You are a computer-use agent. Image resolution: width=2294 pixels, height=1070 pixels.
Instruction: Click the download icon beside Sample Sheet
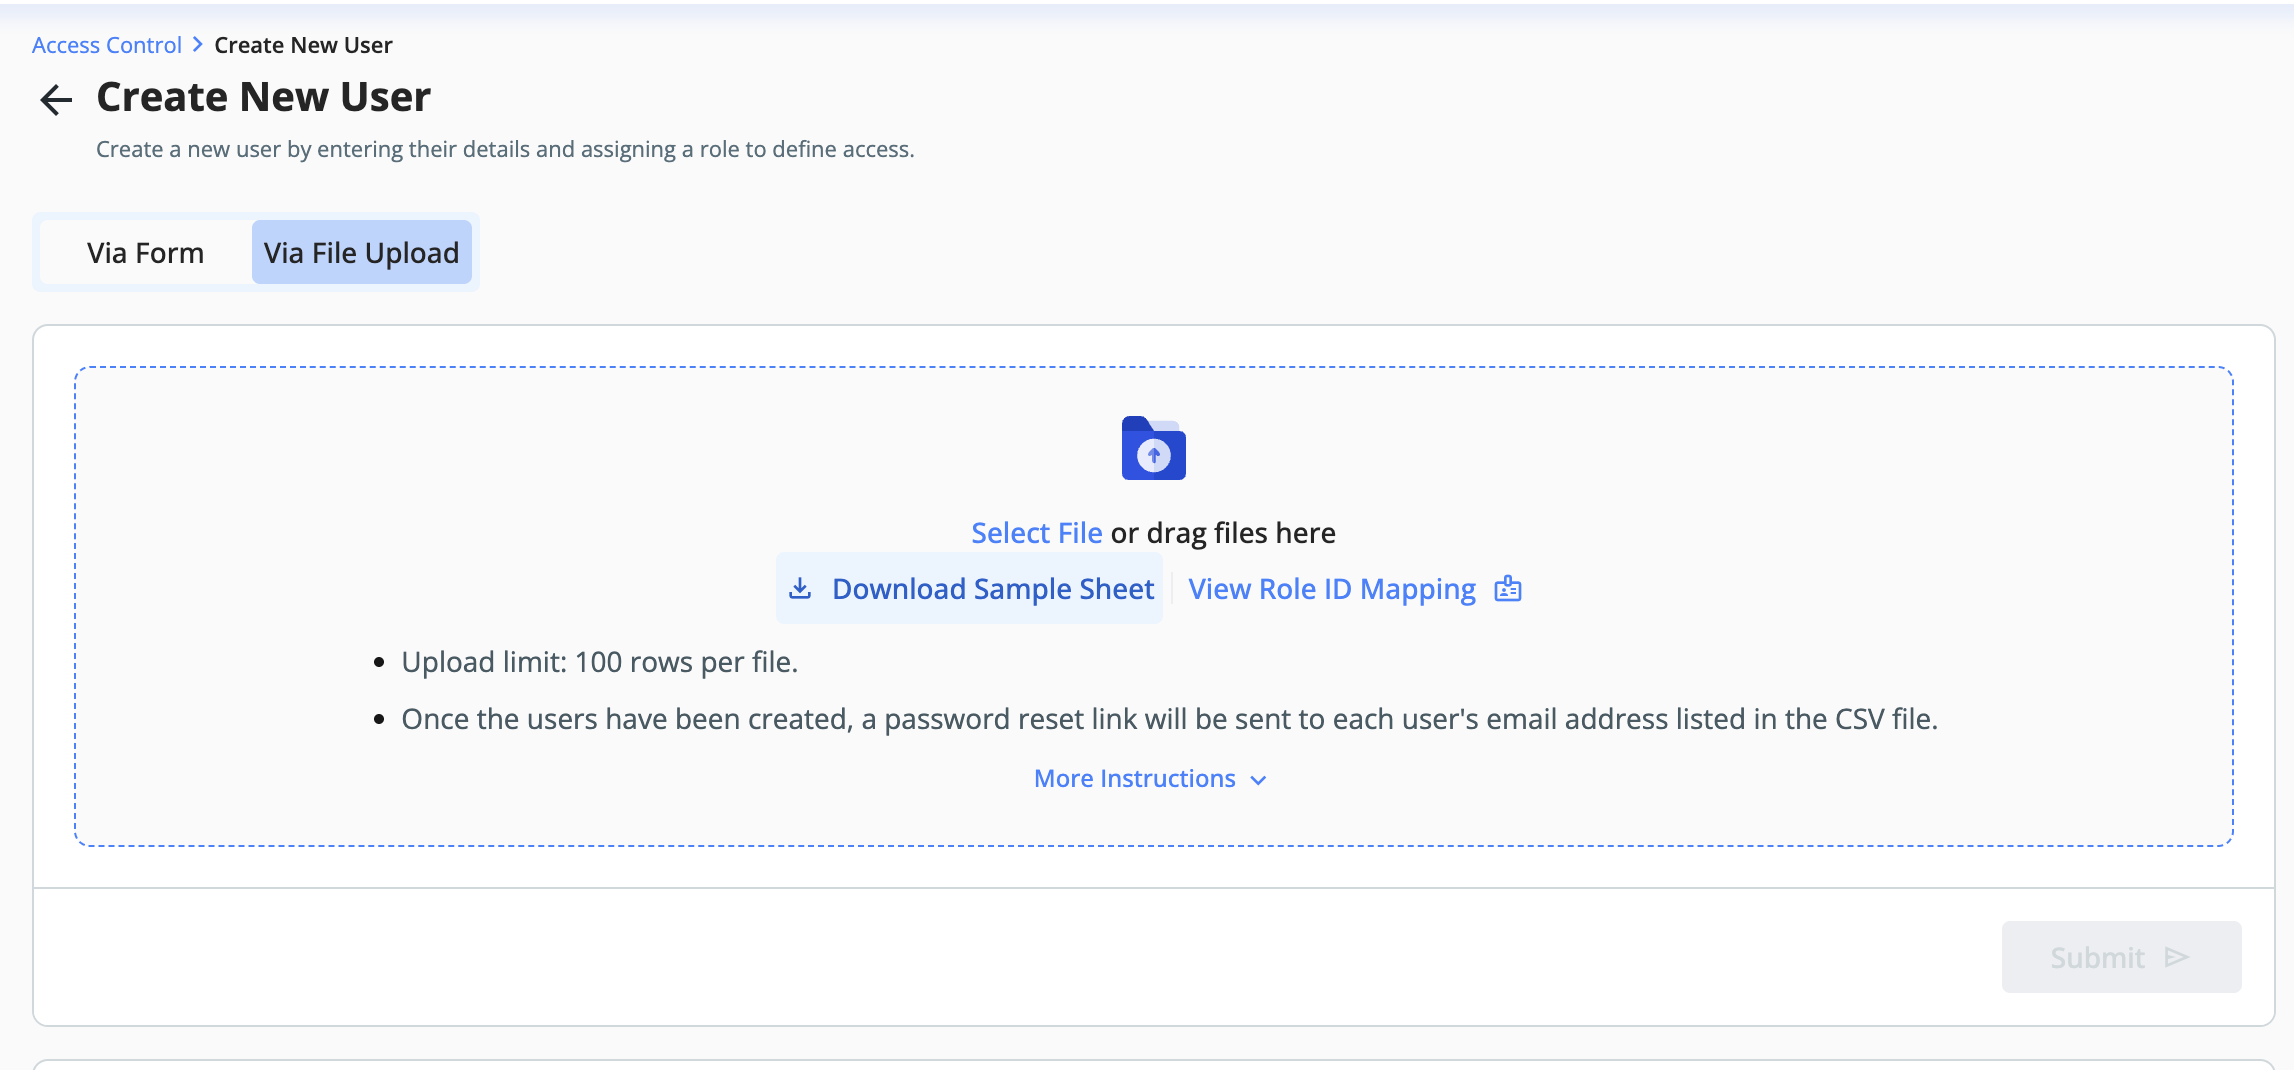point(800,589)
